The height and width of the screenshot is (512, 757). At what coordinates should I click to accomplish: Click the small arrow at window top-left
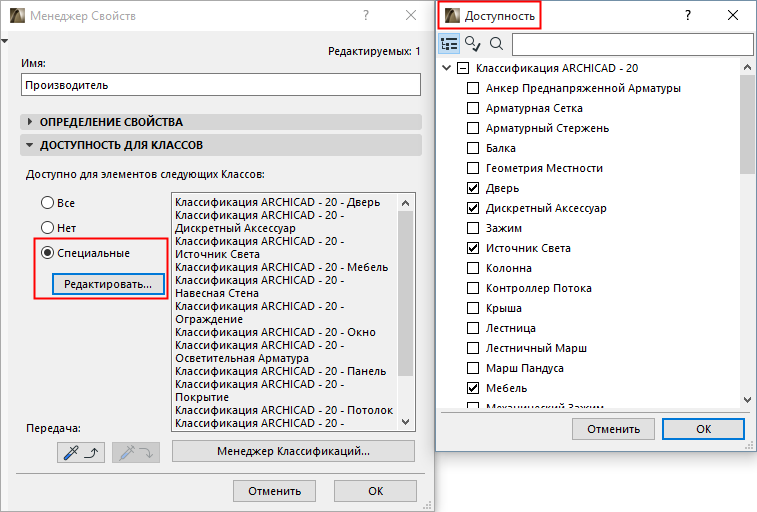point(4,41)
